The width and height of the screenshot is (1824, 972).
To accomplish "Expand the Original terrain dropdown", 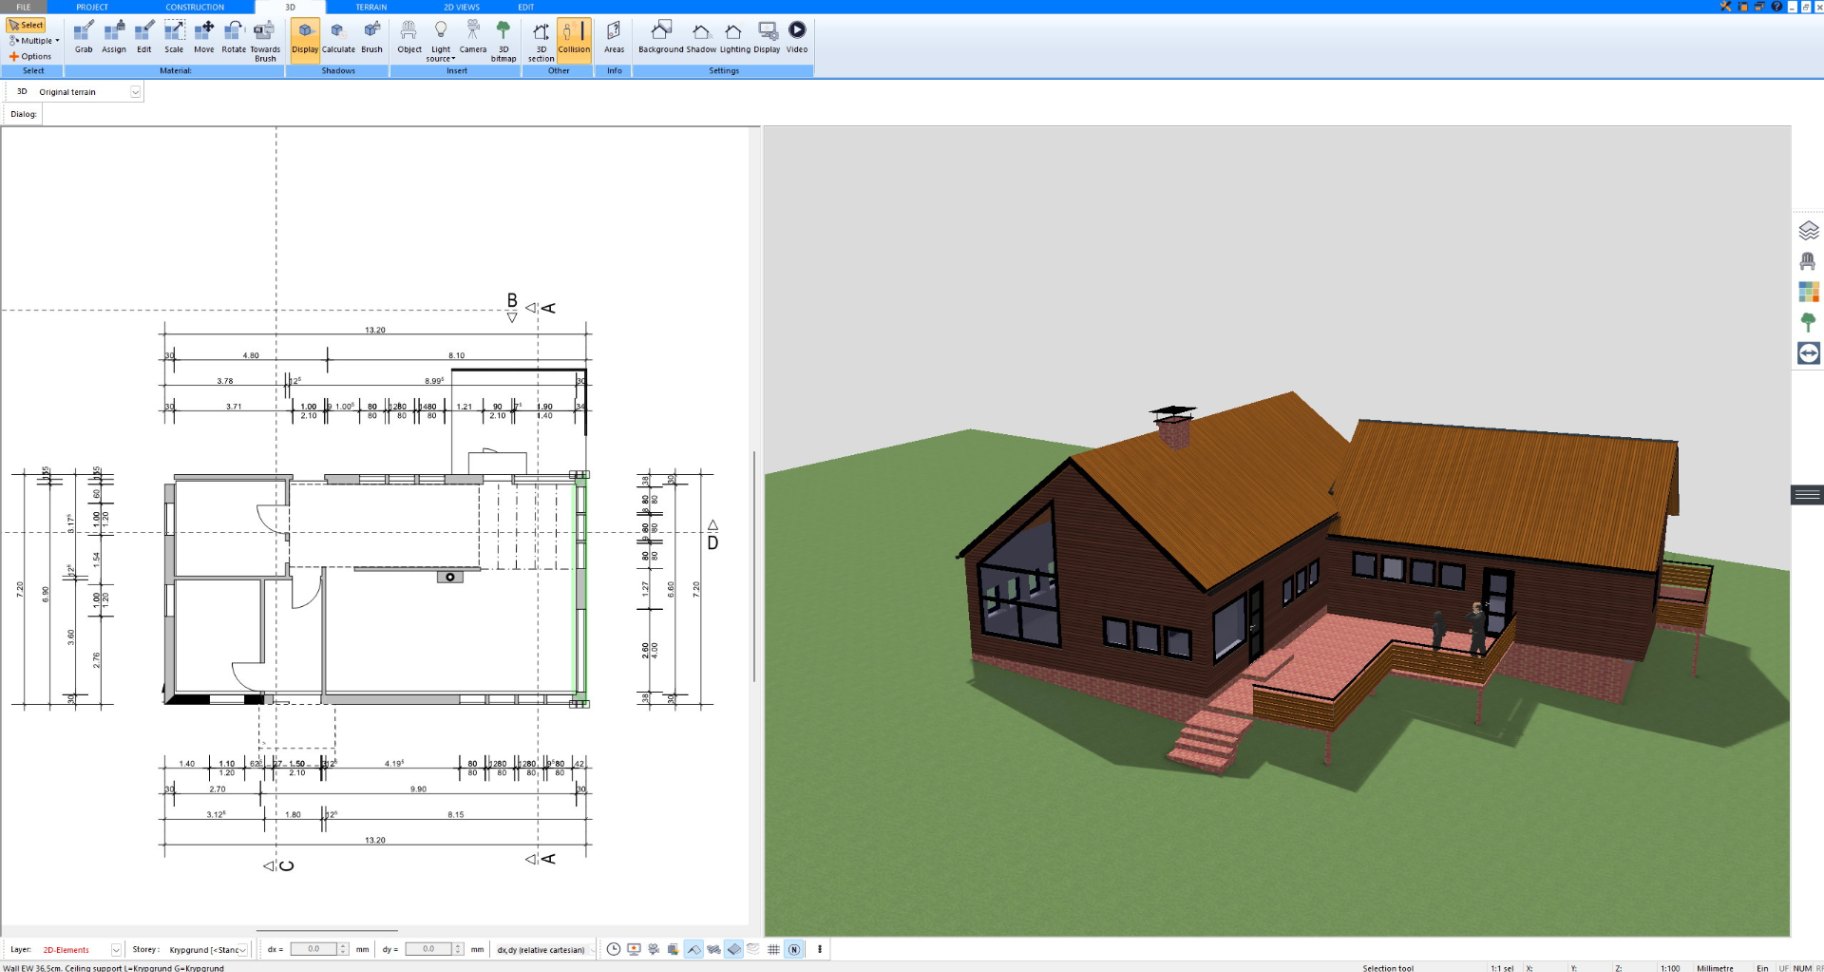I will pos(136,92).
